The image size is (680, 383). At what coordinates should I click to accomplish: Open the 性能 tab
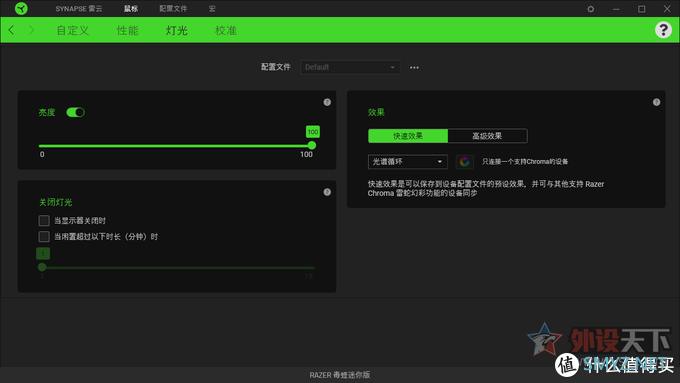(x=127, y=30)
